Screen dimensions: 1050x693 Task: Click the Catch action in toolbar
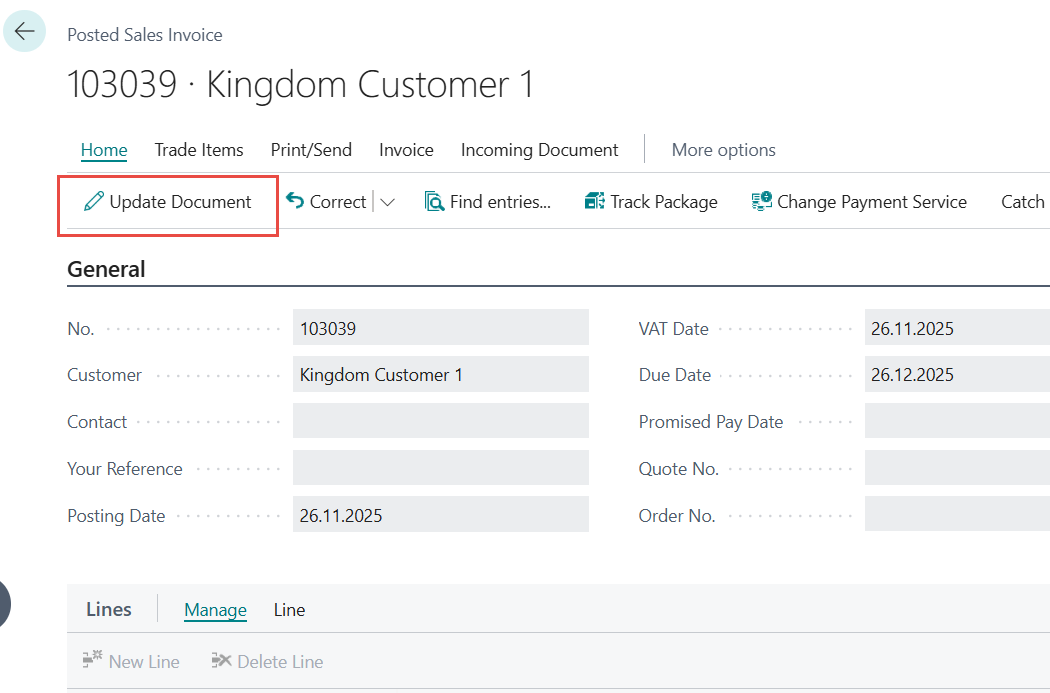[1022, 202]
